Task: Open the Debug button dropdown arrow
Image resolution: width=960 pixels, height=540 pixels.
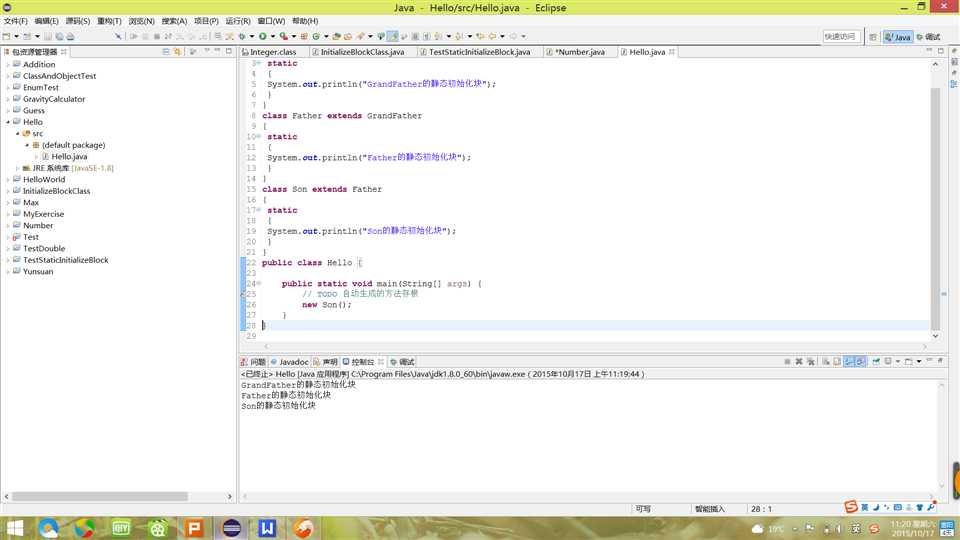Action: coord(252,36)
